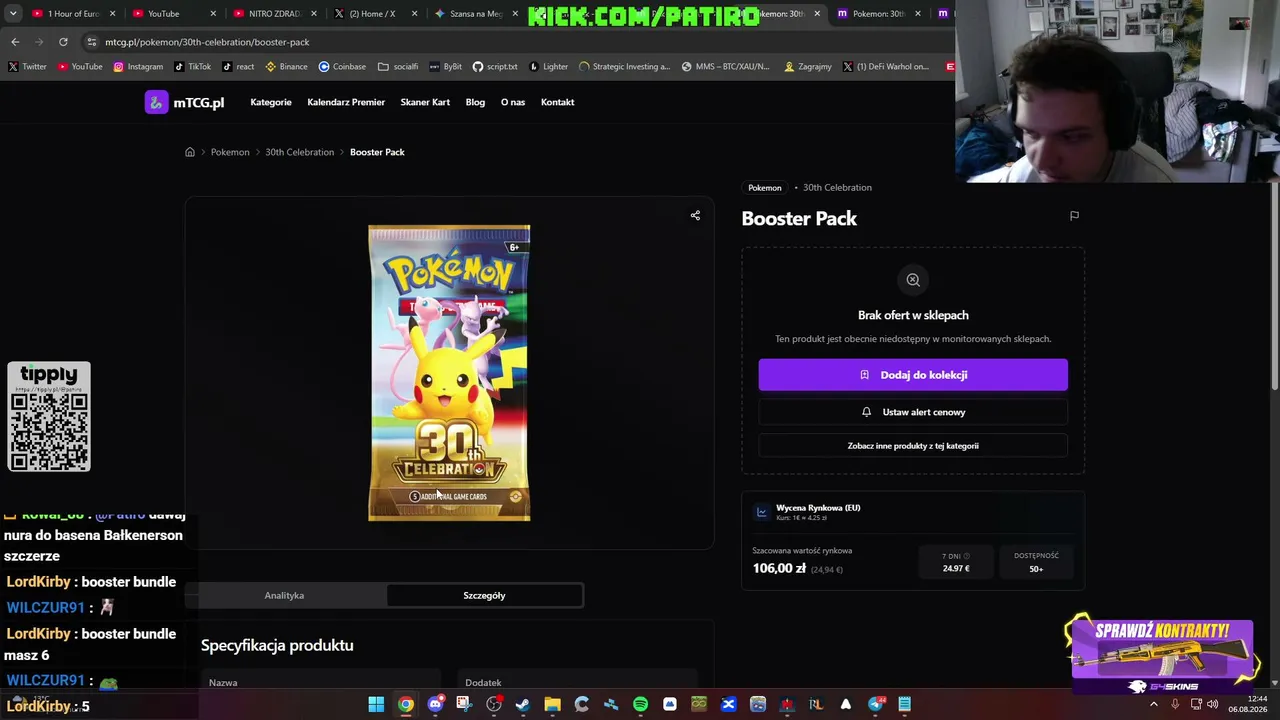Reload the page
1280x720 pixels.
coord(63,42)
